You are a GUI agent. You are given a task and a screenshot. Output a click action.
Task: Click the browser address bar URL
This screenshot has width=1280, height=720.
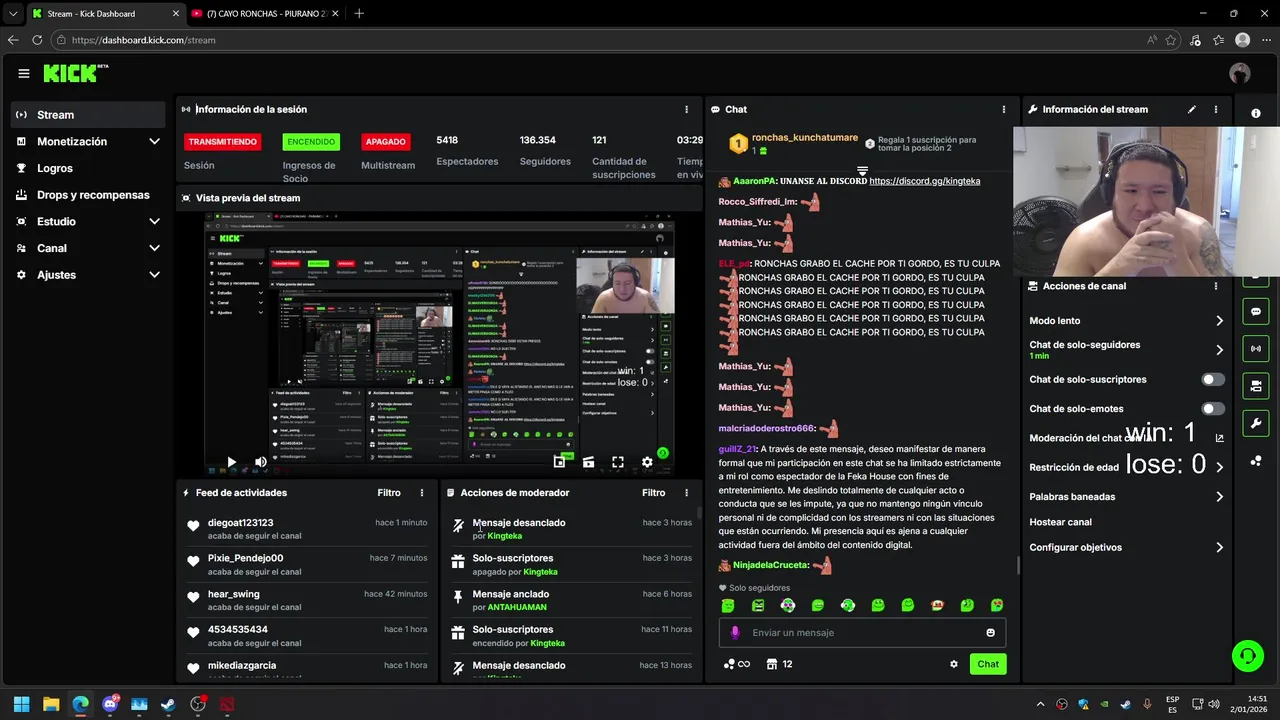pyautogui.click(x=143, y=40)
